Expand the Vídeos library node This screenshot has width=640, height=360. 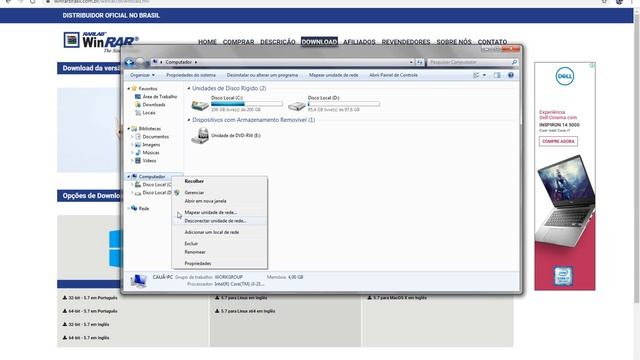132,160
